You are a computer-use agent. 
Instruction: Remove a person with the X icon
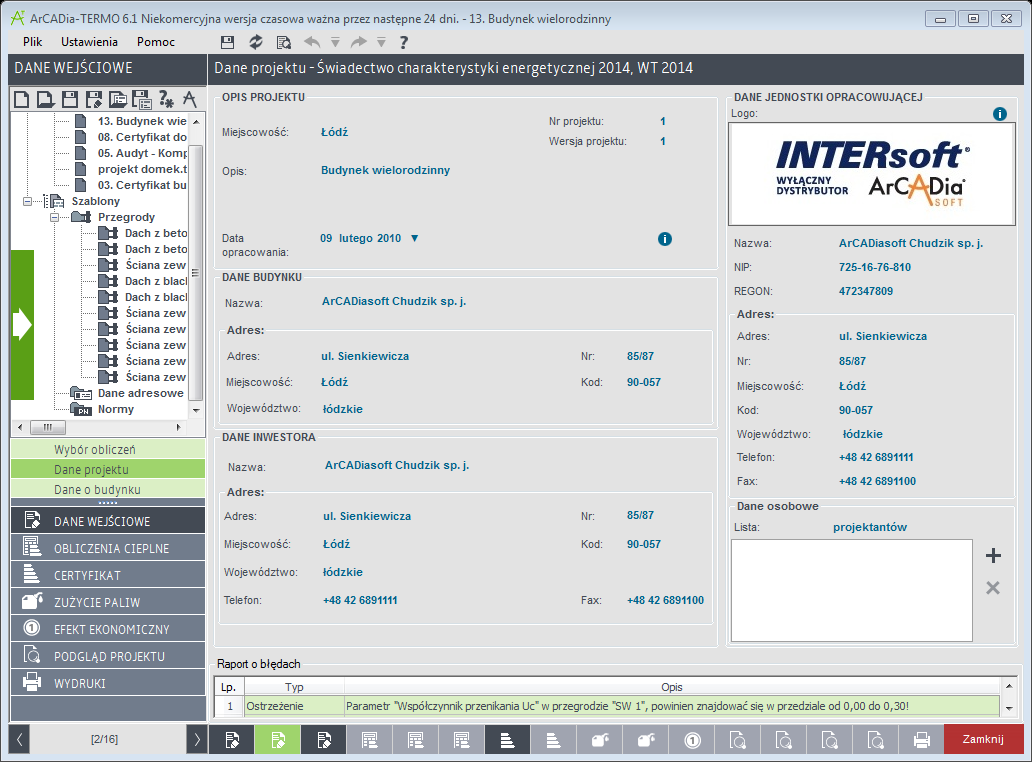[993, 588]
